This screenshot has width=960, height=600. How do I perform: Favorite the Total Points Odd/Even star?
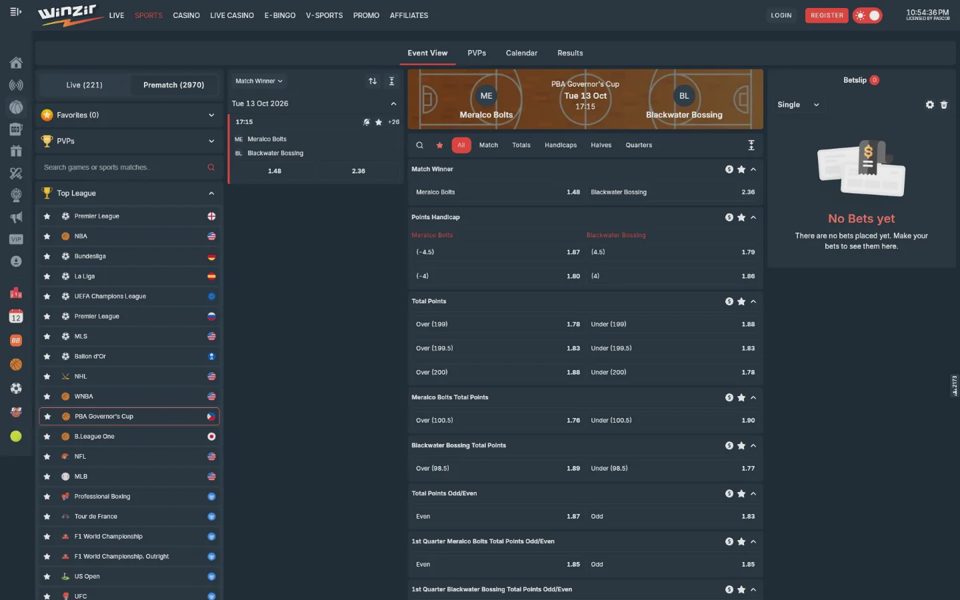(x=741, y=493)
